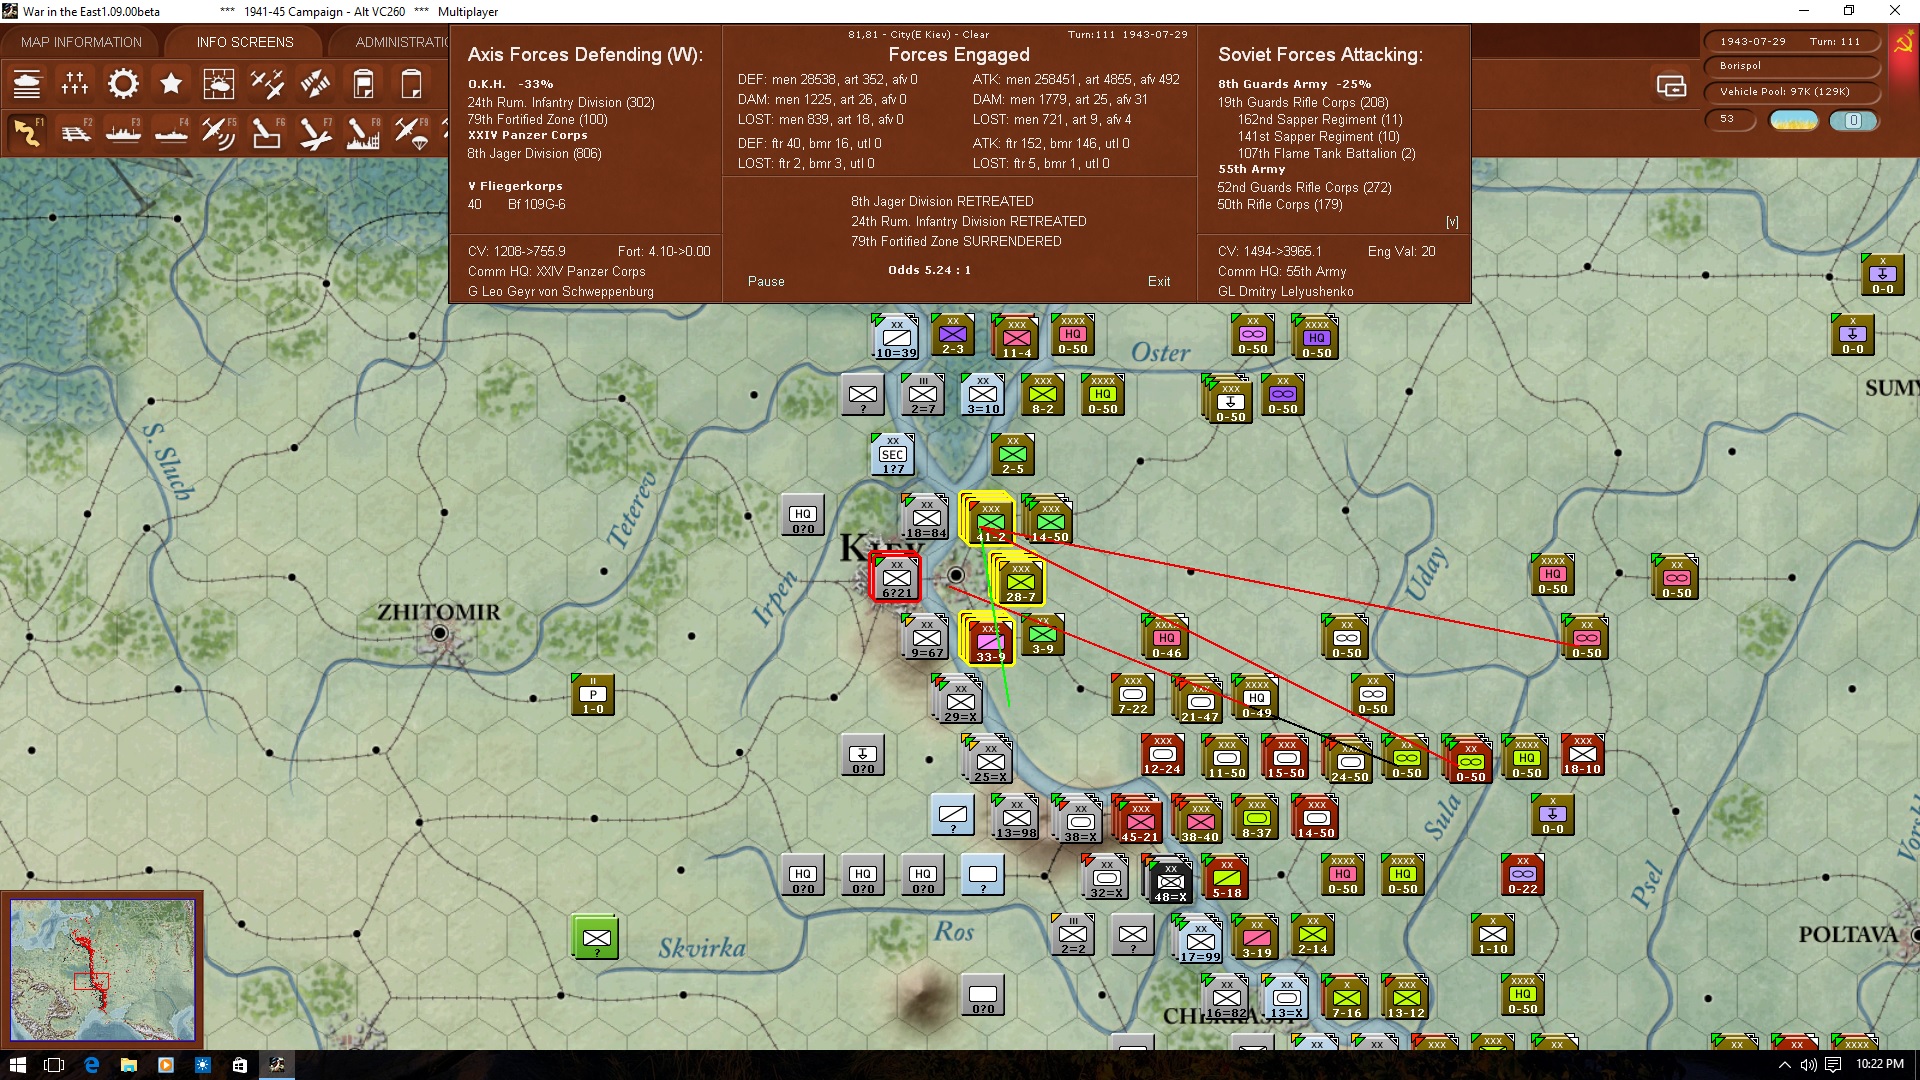Click the date and turn display
Image resolution: width=1920 pixels, height=1080 pixels.
tap(1790, 41)
